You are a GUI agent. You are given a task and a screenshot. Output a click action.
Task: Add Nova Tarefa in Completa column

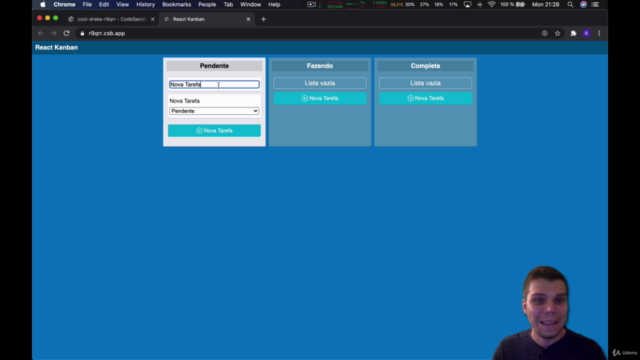pyautogui.click(x=425, y=98)
